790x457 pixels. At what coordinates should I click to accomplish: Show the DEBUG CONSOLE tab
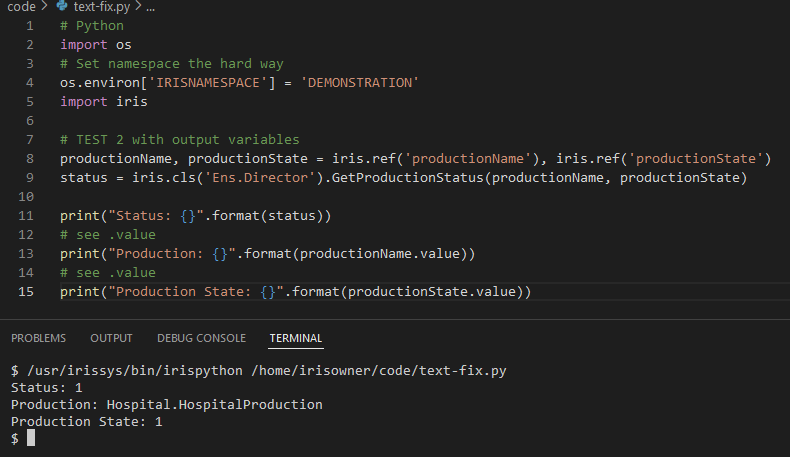201,338
